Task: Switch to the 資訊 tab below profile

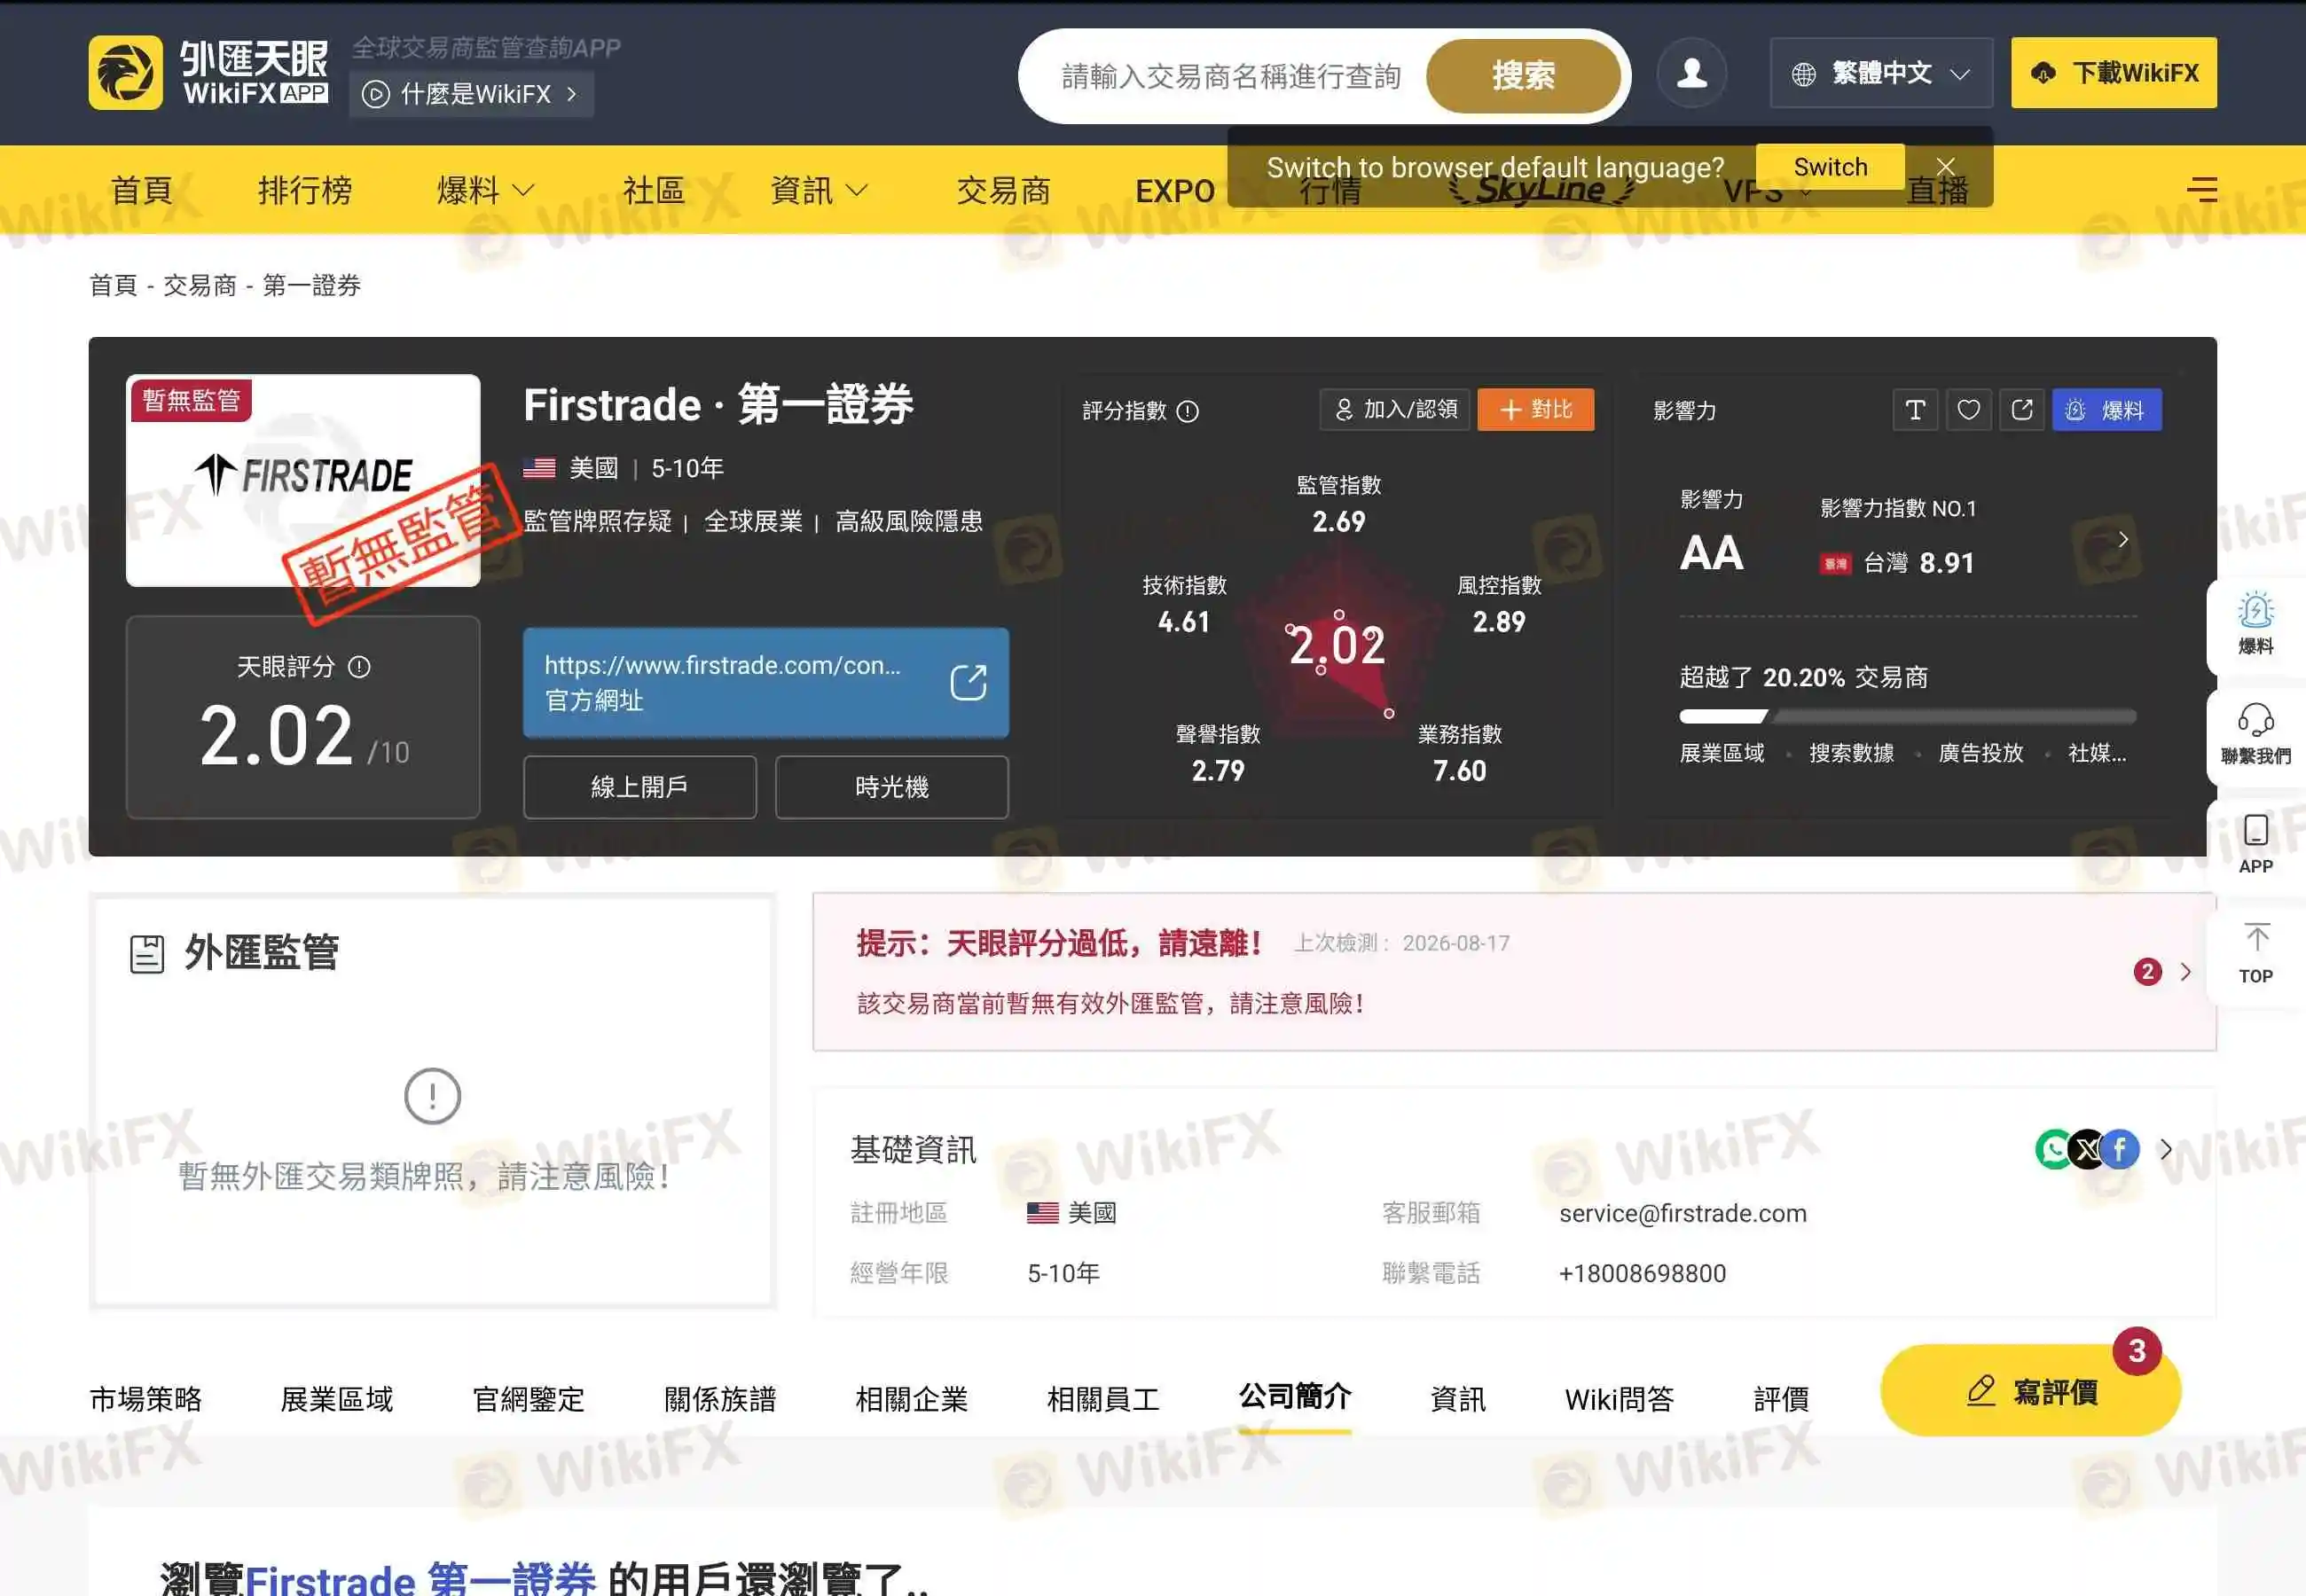Action: click(x=1458, y=1399)
